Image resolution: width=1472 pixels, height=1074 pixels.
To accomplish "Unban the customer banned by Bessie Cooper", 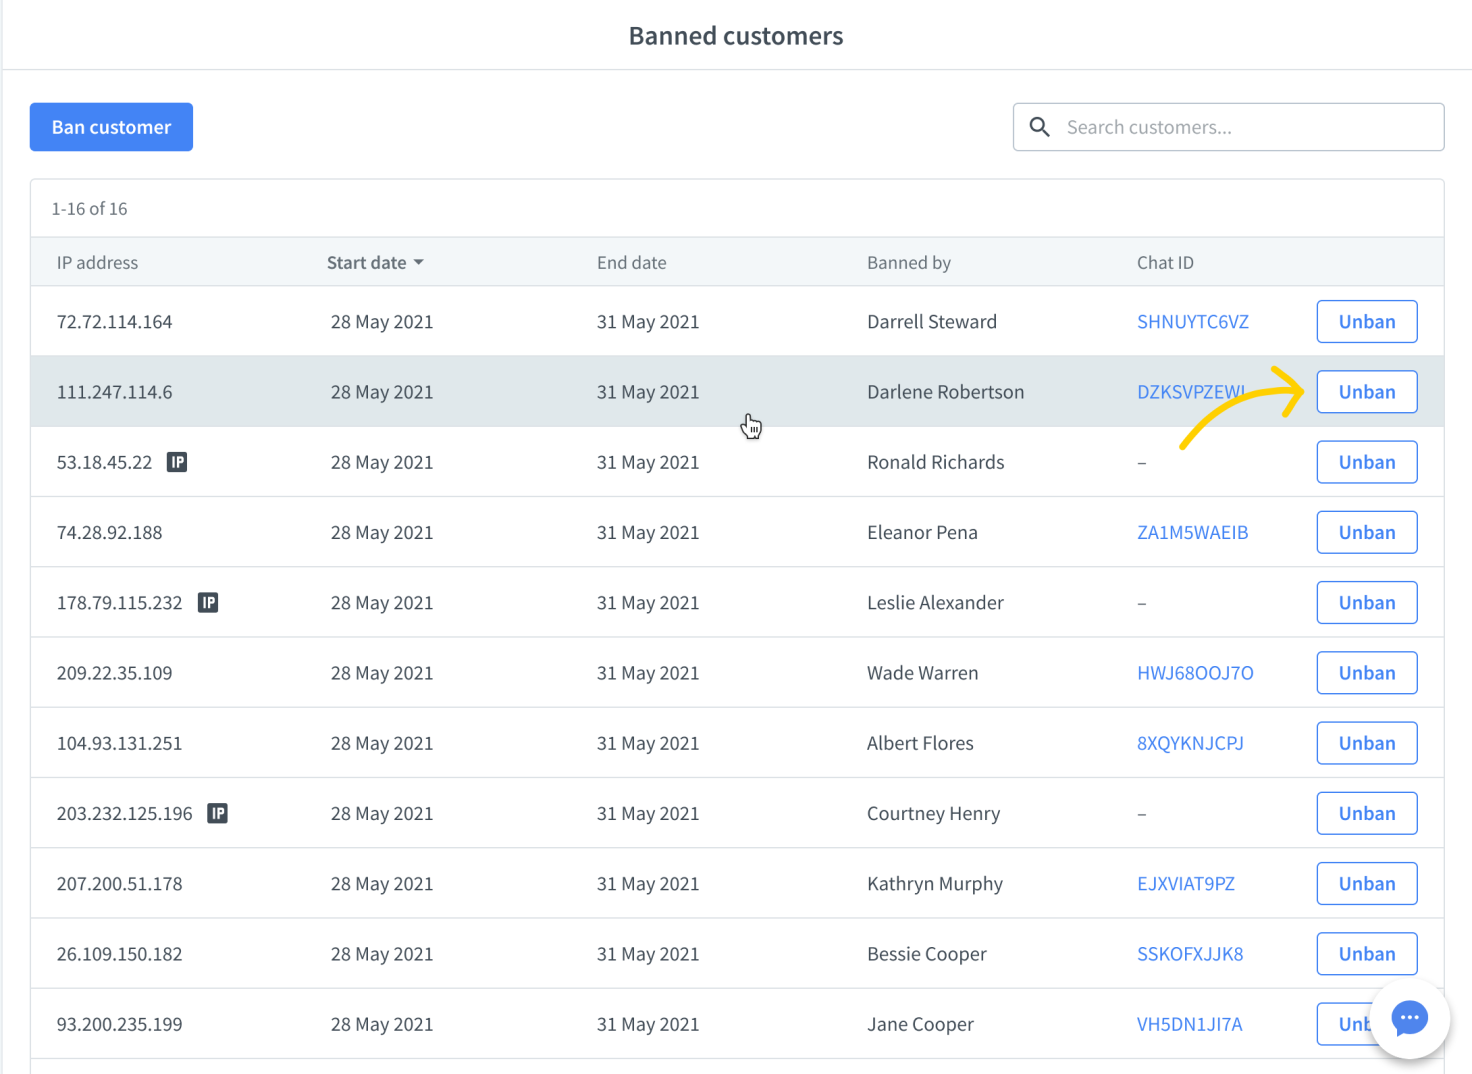I will [x=1366, y=954].
